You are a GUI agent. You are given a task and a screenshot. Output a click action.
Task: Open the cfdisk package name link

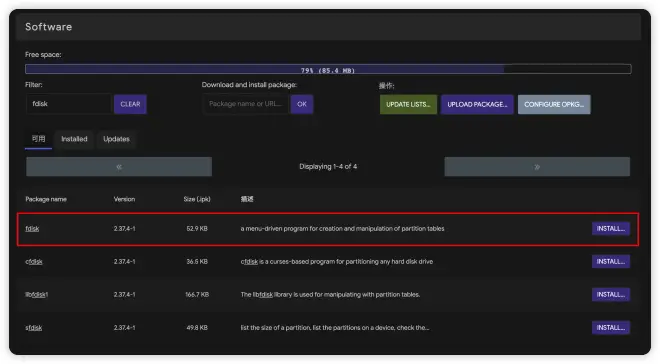coord(34,261)
